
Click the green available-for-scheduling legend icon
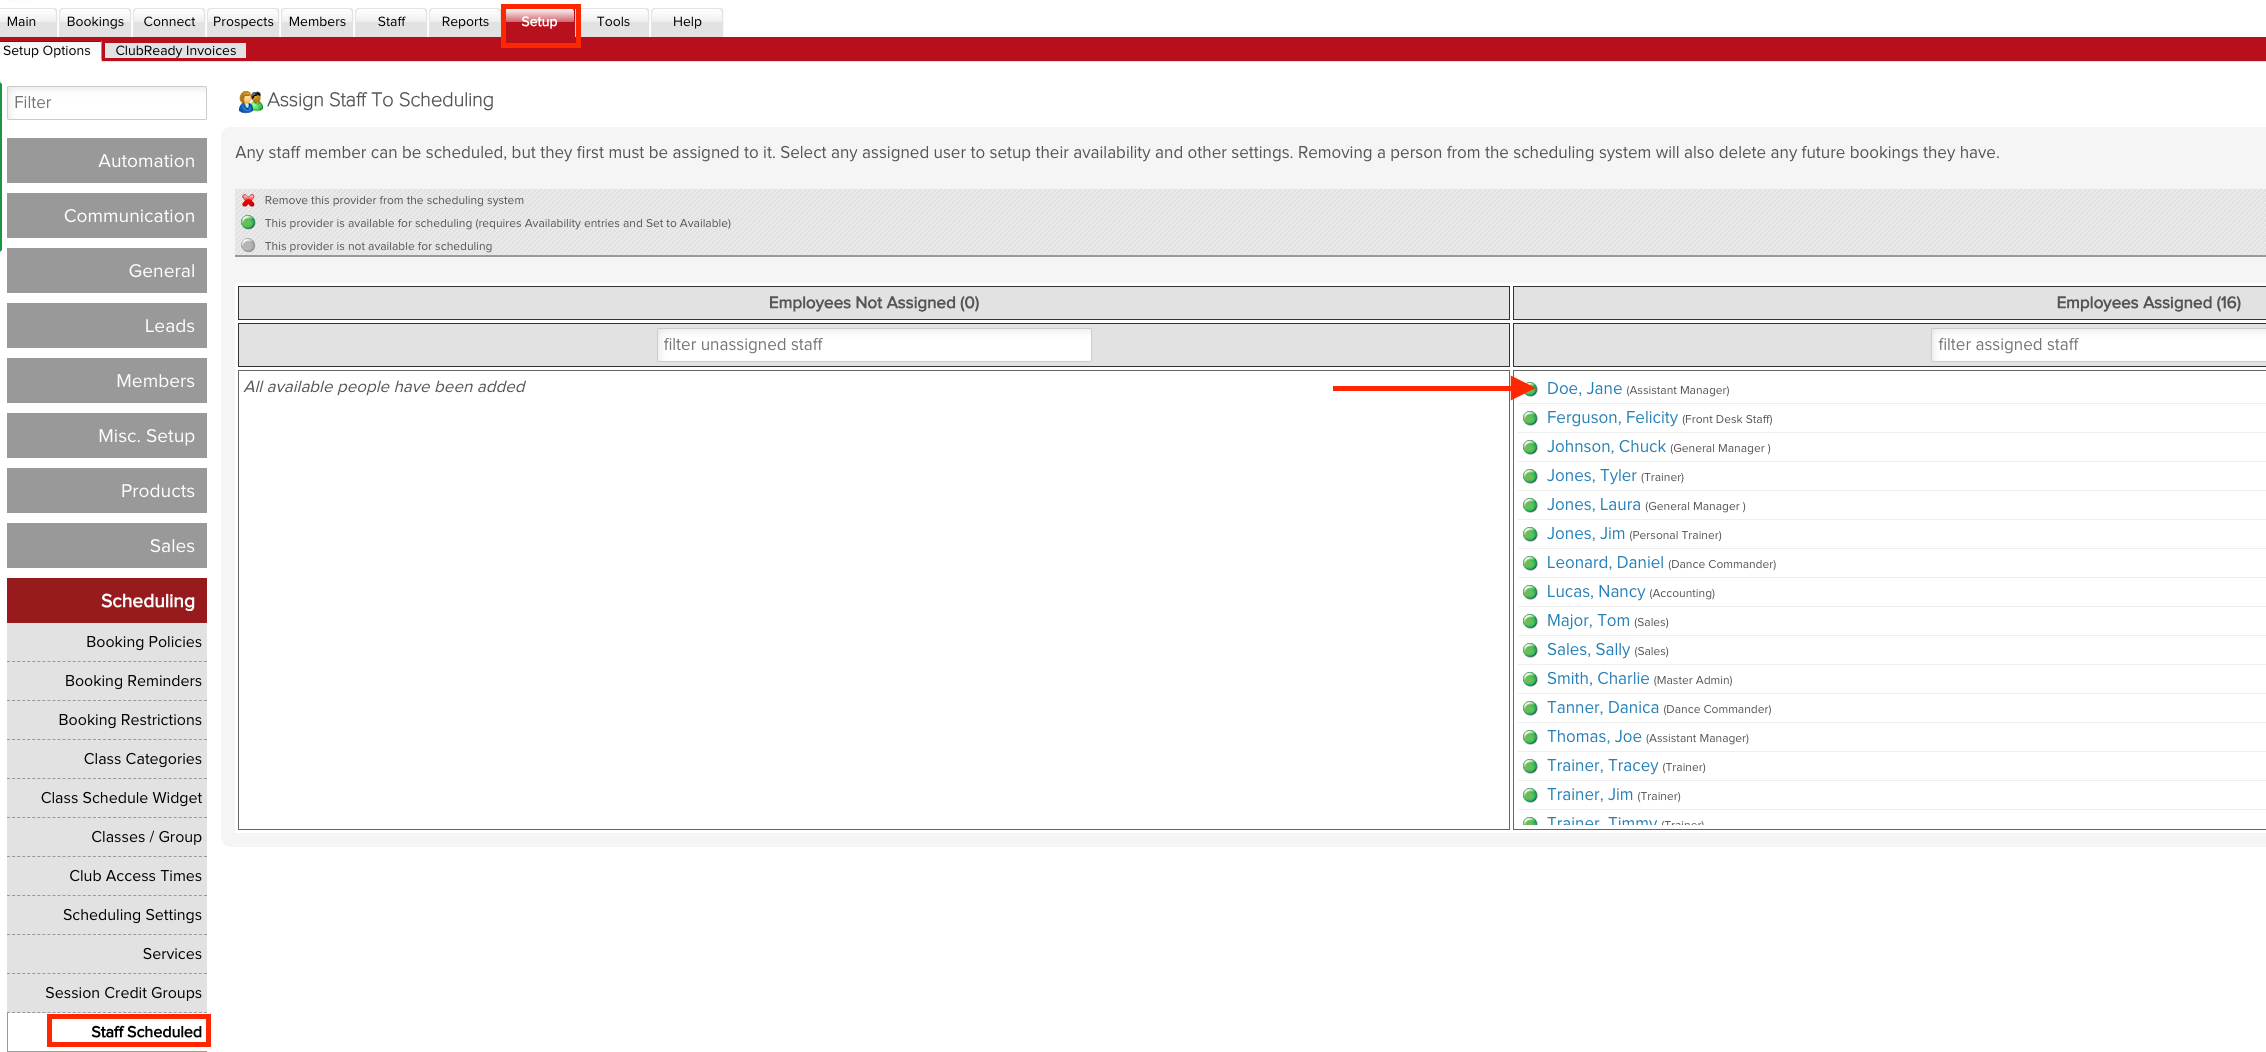click(x=248, y=222)
